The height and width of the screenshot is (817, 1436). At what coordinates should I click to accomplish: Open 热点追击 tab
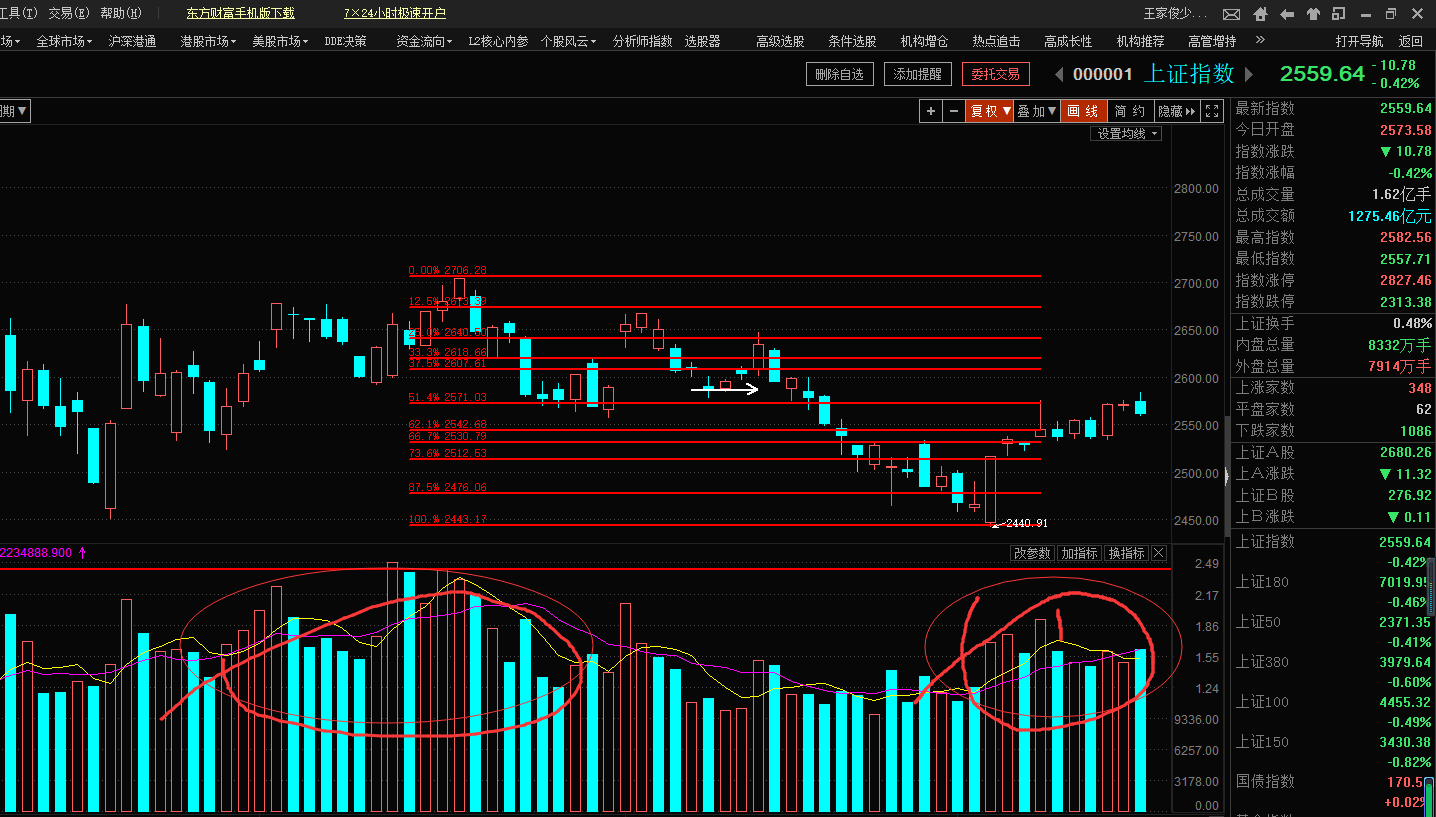coord(996,41)
